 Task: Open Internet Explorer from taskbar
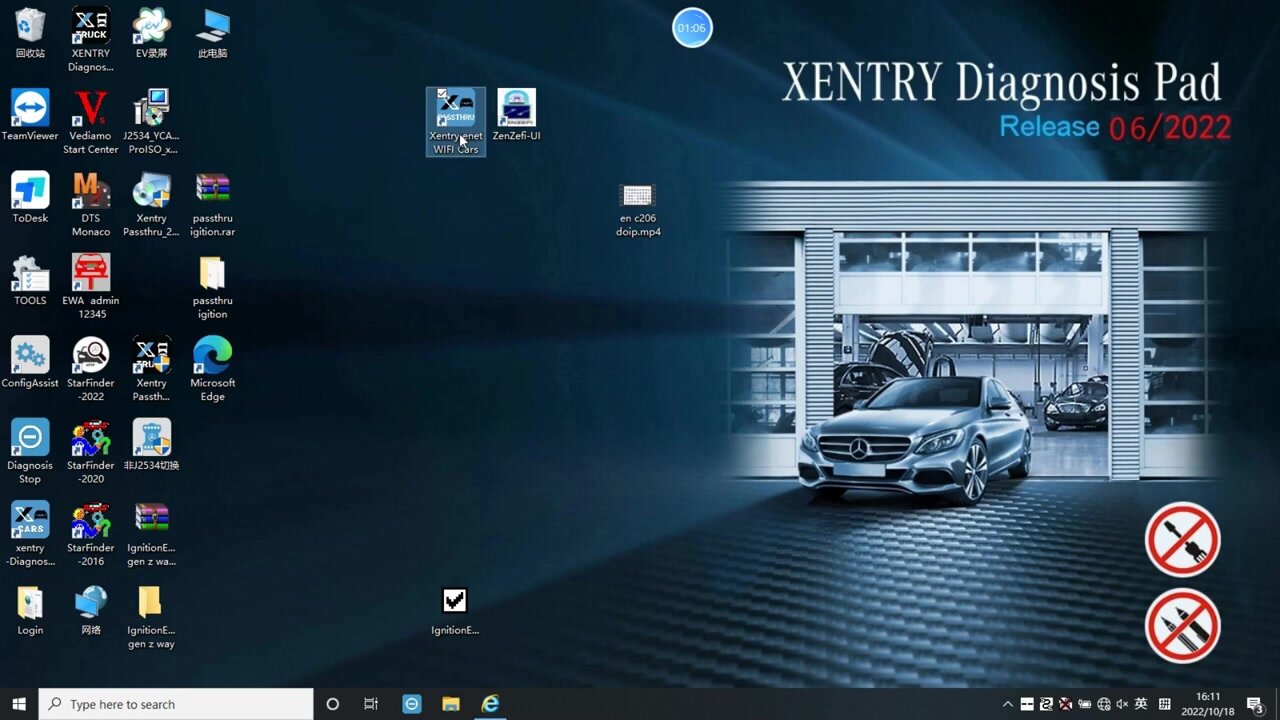(x=490, y=704)
